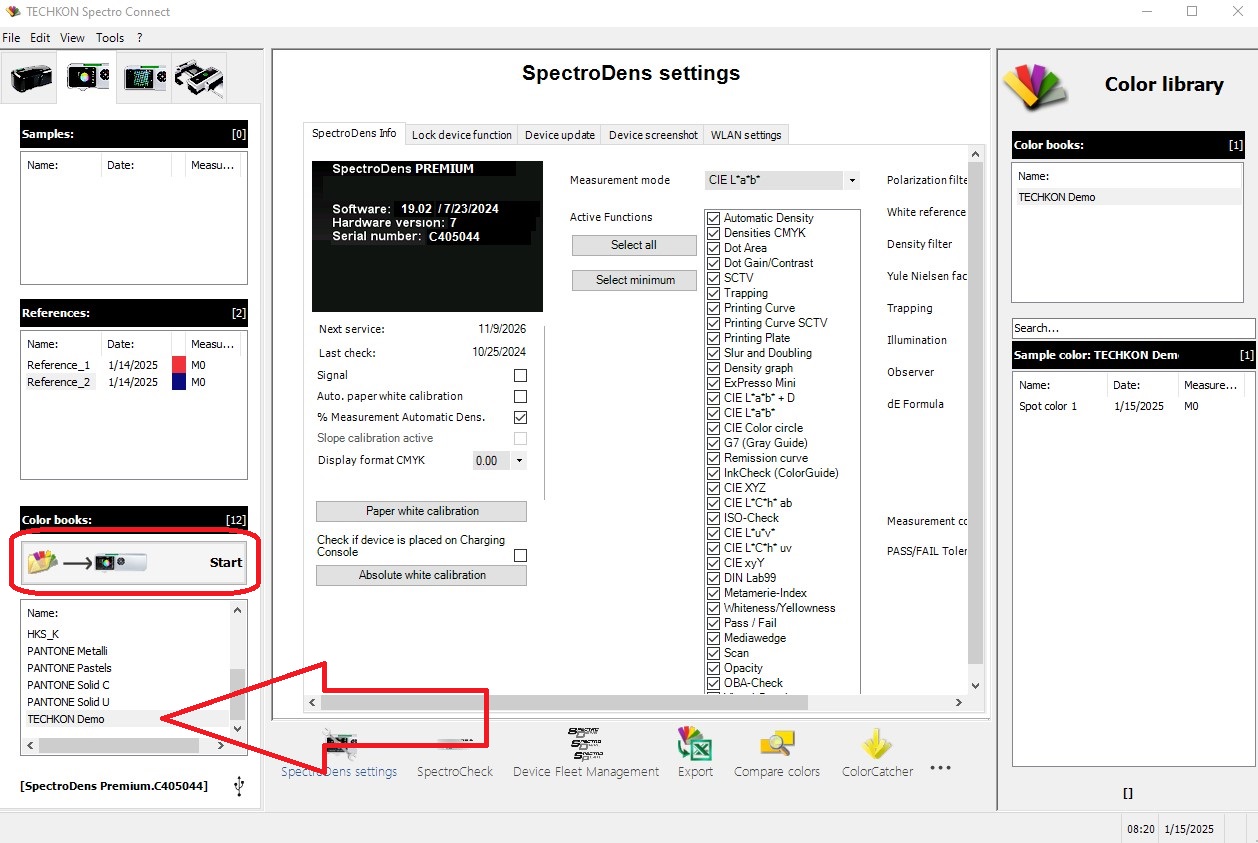
Task: Click settings panel horizontal scrollbar right arrow
Action: pos(960,703)
